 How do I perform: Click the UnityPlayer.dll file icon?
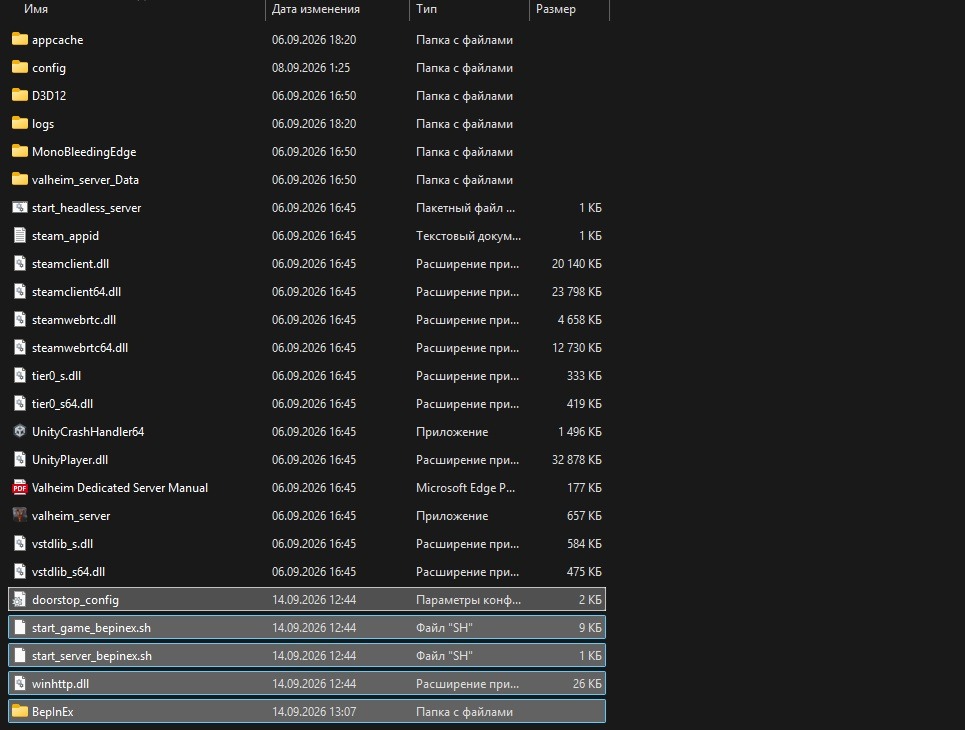[x=20, y=459]
